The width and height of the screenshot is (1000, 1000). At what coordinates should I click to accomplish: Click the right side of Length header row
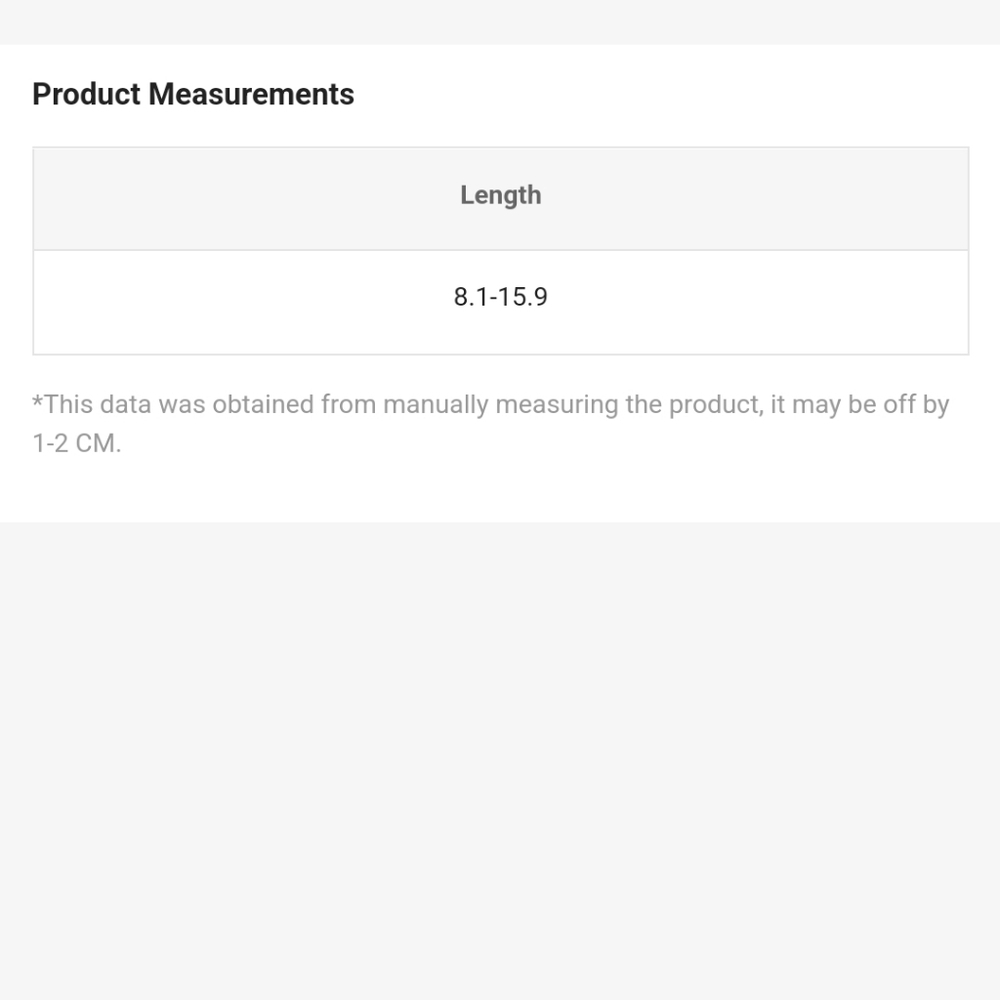click(x=765, y=198)
